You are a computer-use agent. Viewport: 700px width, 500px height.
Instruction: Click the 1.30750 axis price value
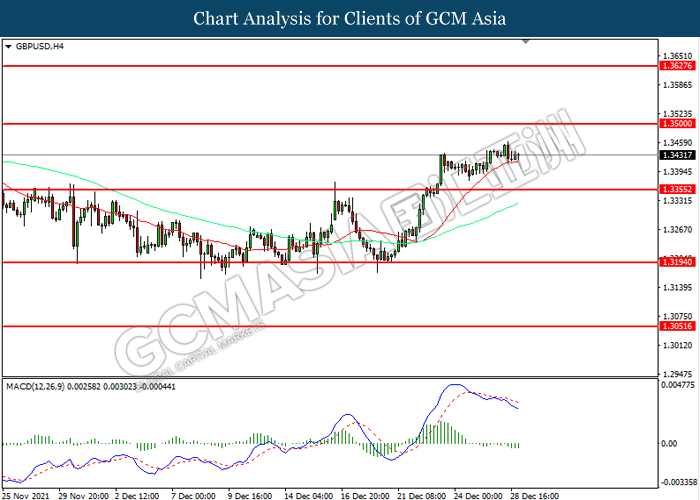point(677,316)
